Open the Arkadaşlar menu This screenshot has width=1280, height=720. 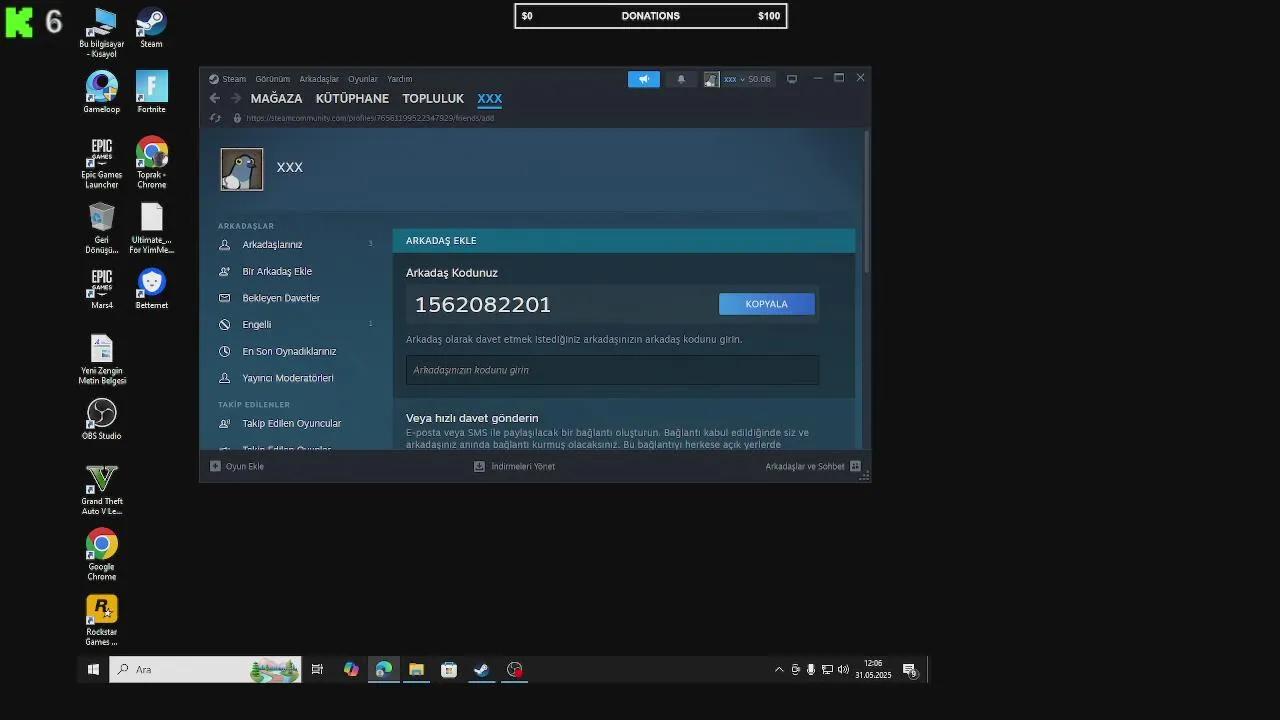tap(318, 79)
